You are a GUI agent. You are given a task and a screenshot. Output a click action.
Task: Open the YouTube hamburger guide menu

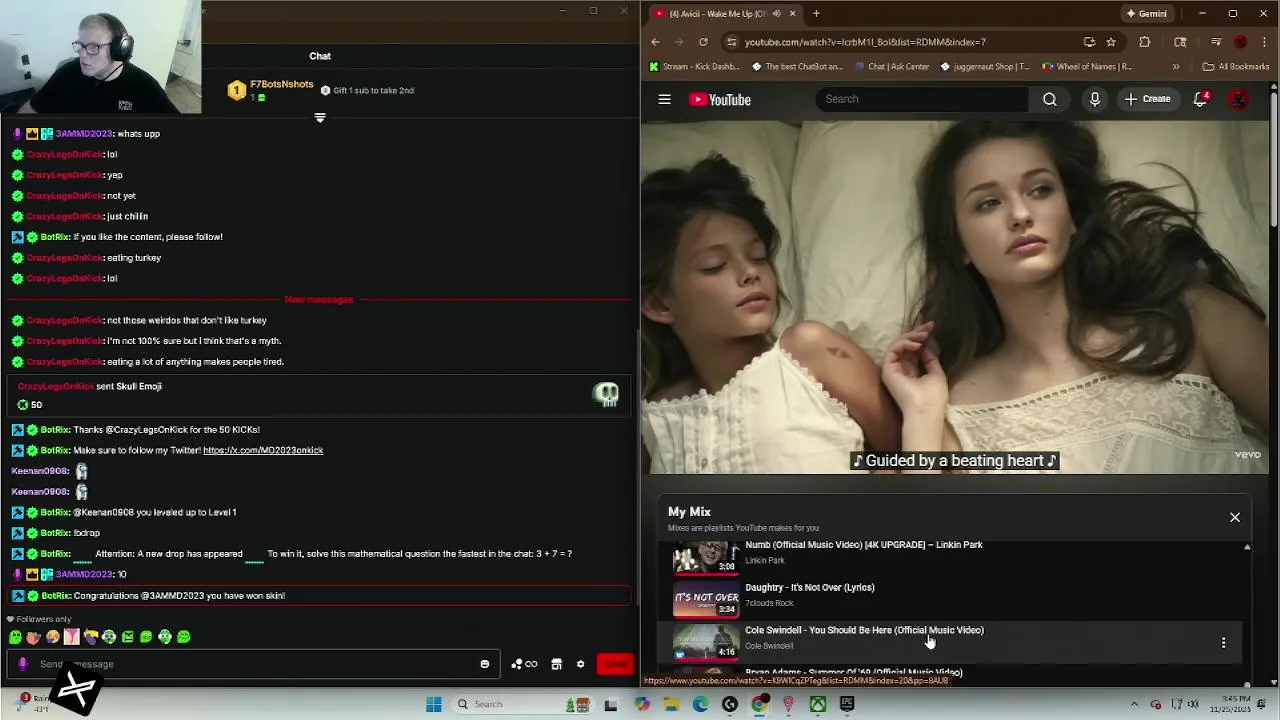tap(664, 99)
